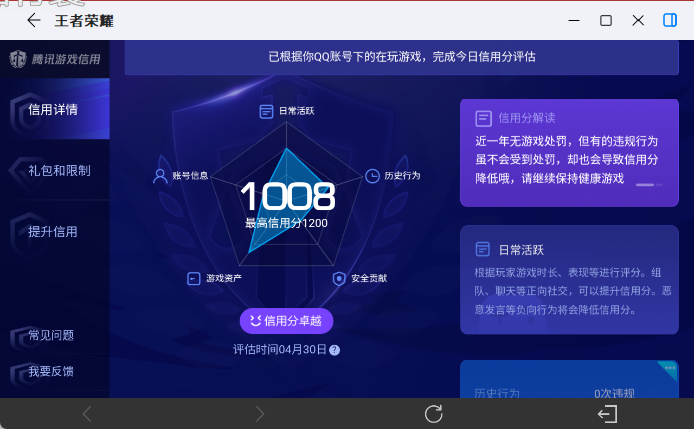Minimize the 王者荣耀 window
The width and height of the screenshot is (694, 429).
click(x=574, y=20)
